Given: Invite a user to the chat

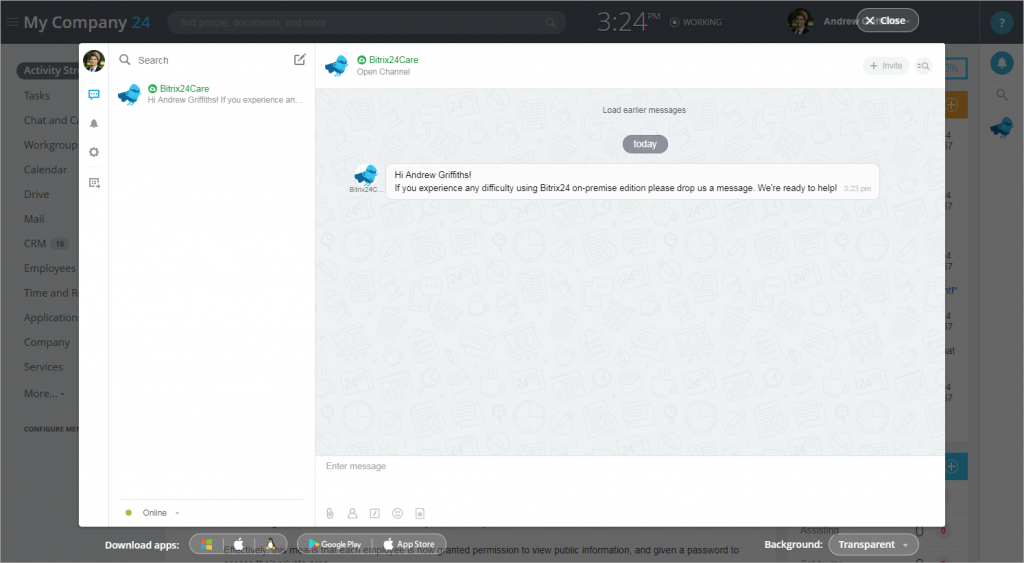Looking at the screenshot, I should click(x=886, y=65).
